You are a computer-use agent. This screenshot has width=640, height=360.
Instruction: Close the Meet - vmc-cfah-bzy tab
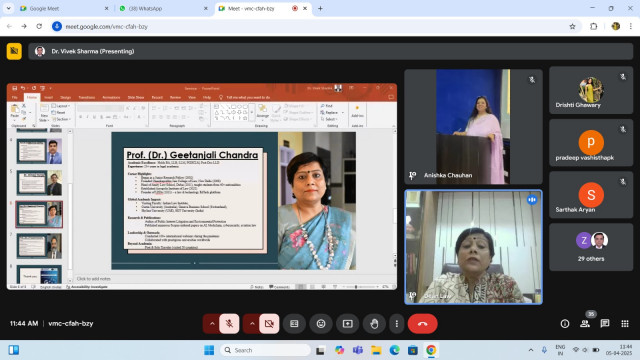pos(305,8)
